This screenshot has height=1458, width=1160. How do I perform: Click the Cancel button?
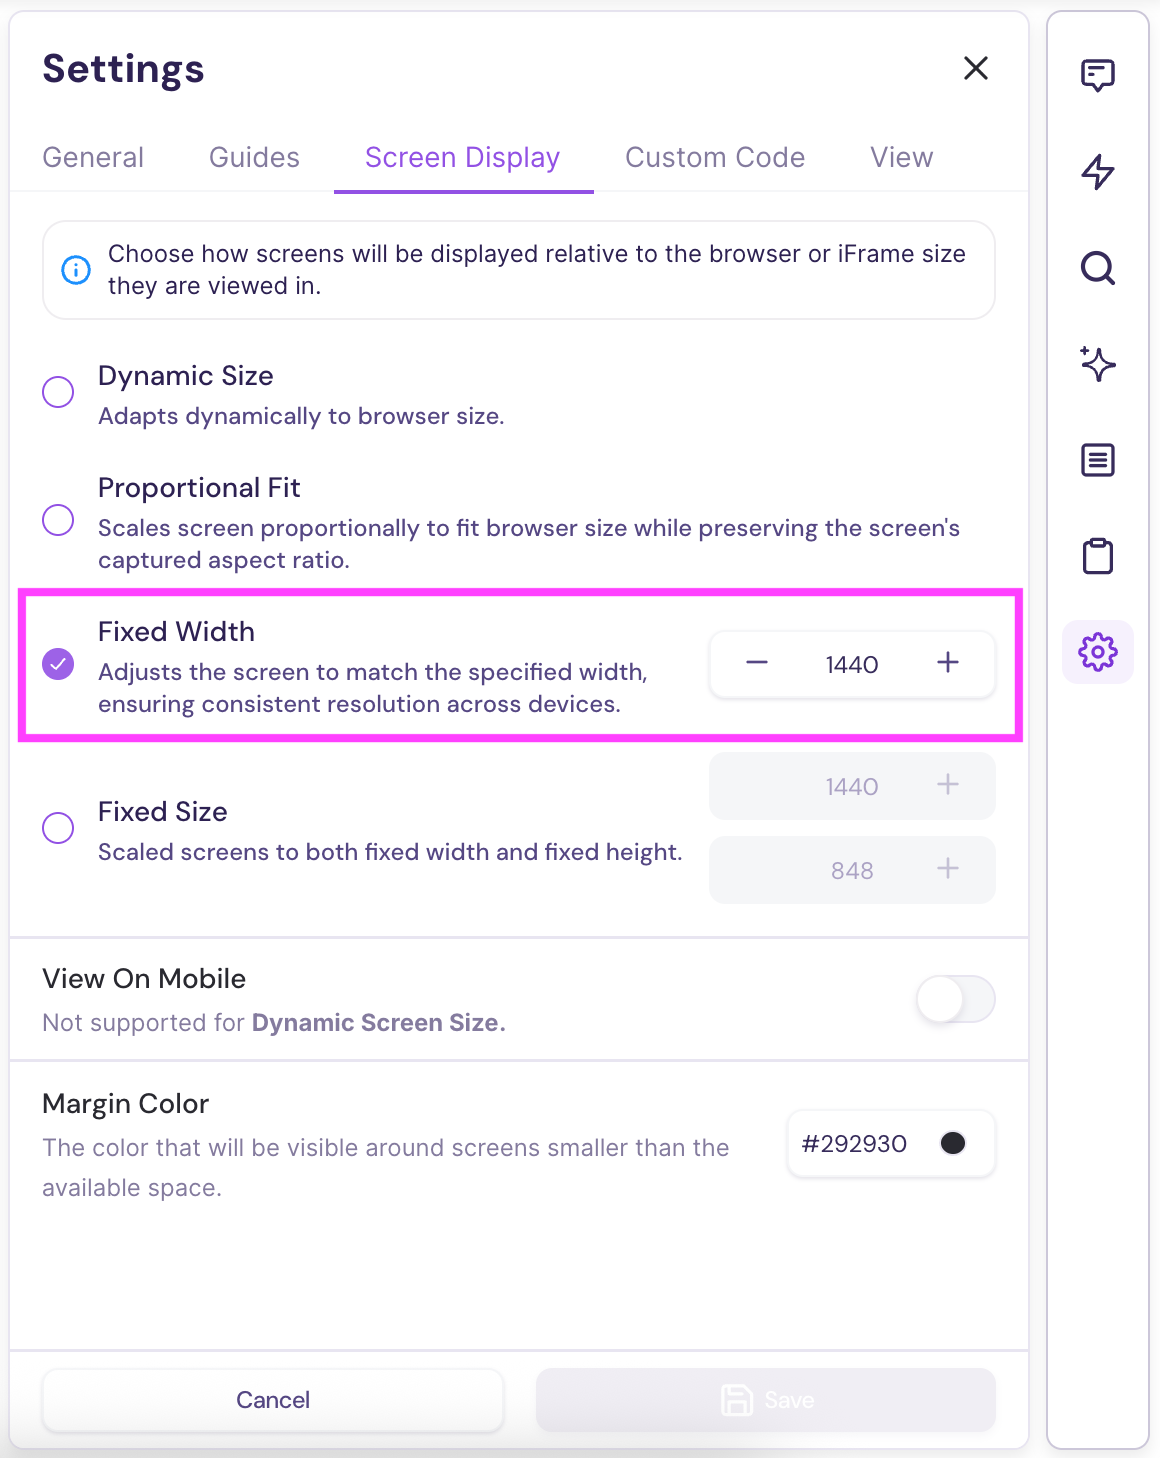click(272, 1400)
